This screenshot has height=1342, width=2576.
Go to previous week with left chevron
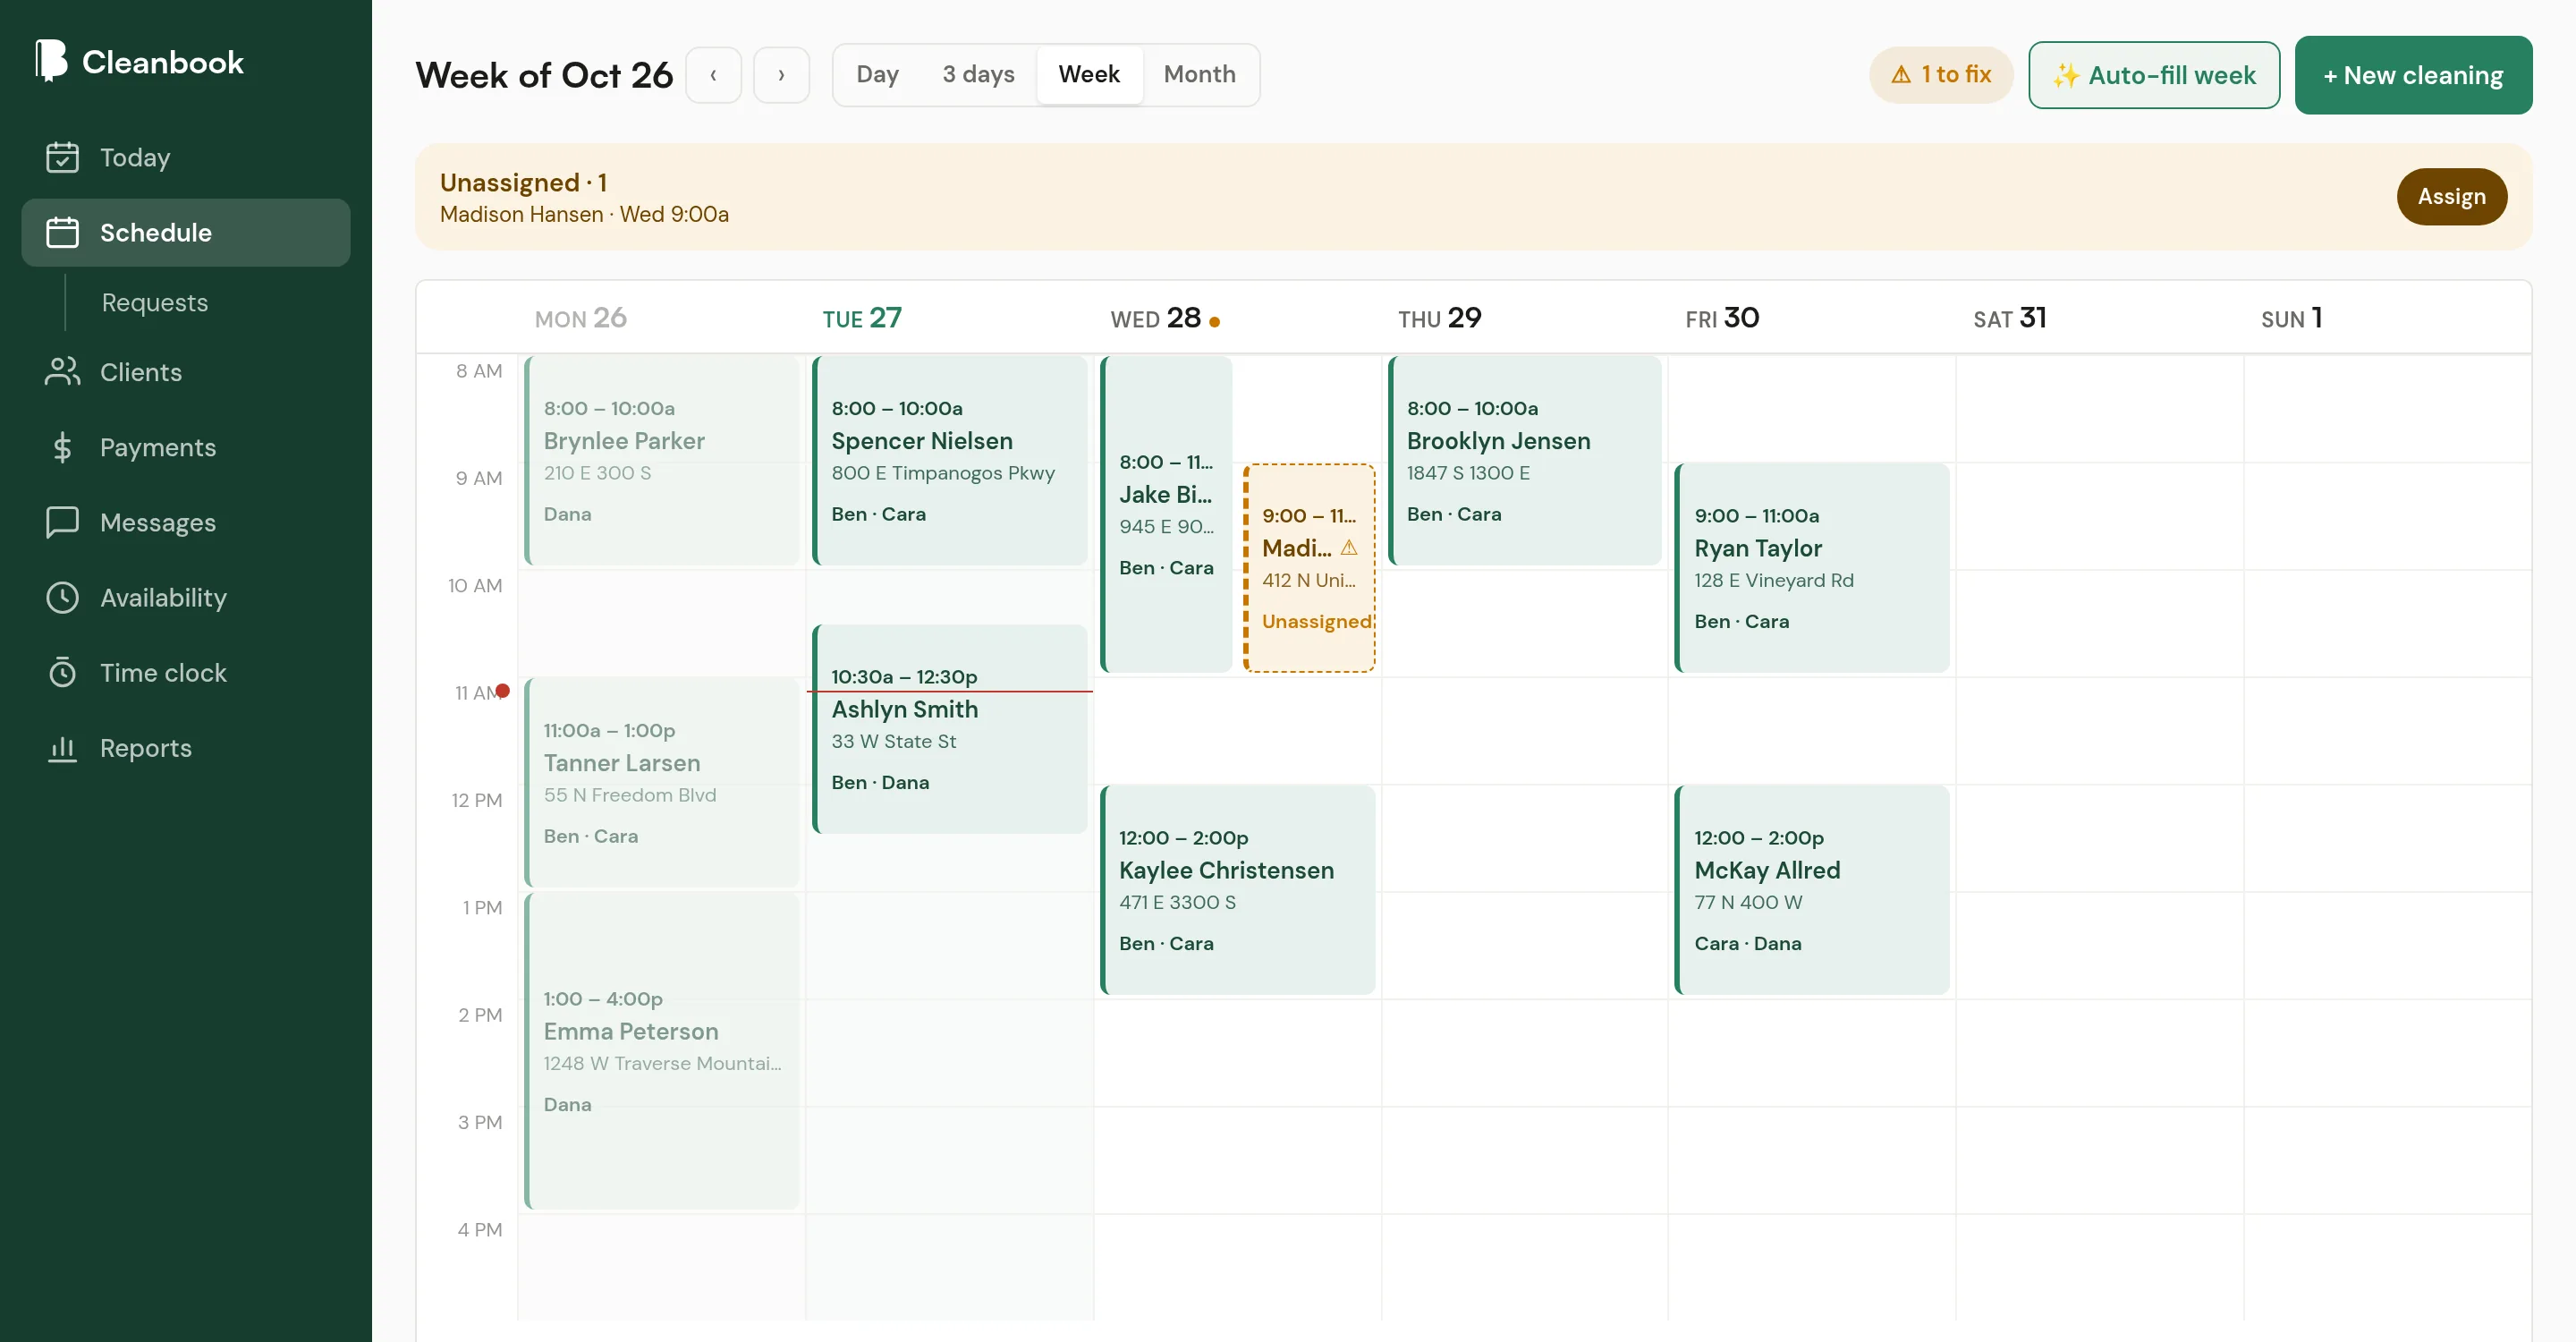coord(713,75)
